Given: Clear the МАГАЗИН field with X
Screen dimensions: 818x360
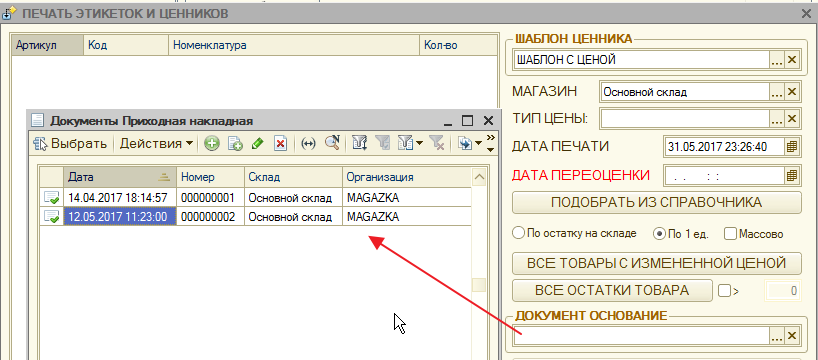Looking at the screenshot, I should click(x=792, y=92).
